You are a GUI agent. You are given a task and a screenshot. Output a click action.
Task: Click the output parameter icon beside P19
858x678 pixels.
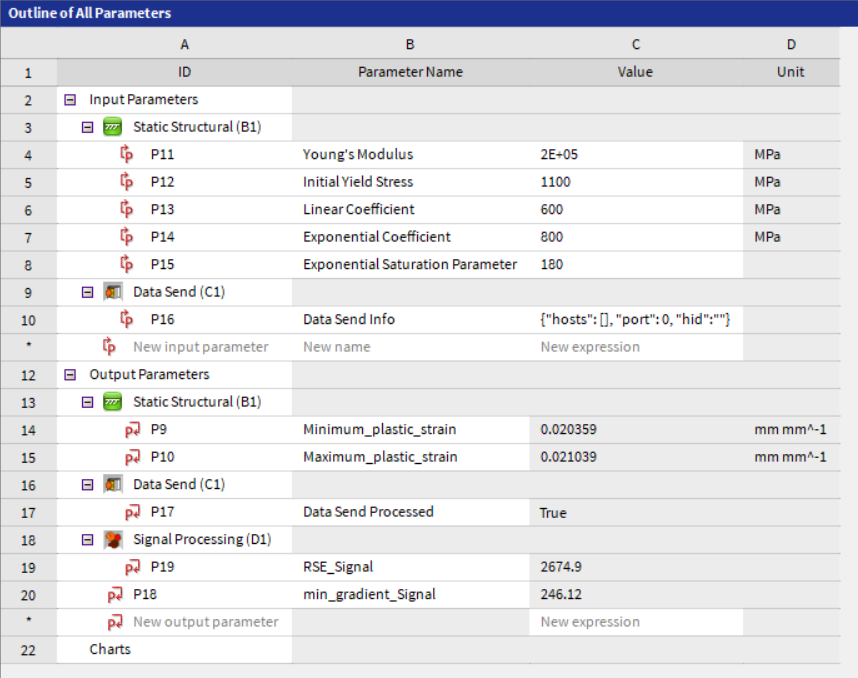point(132,567)
